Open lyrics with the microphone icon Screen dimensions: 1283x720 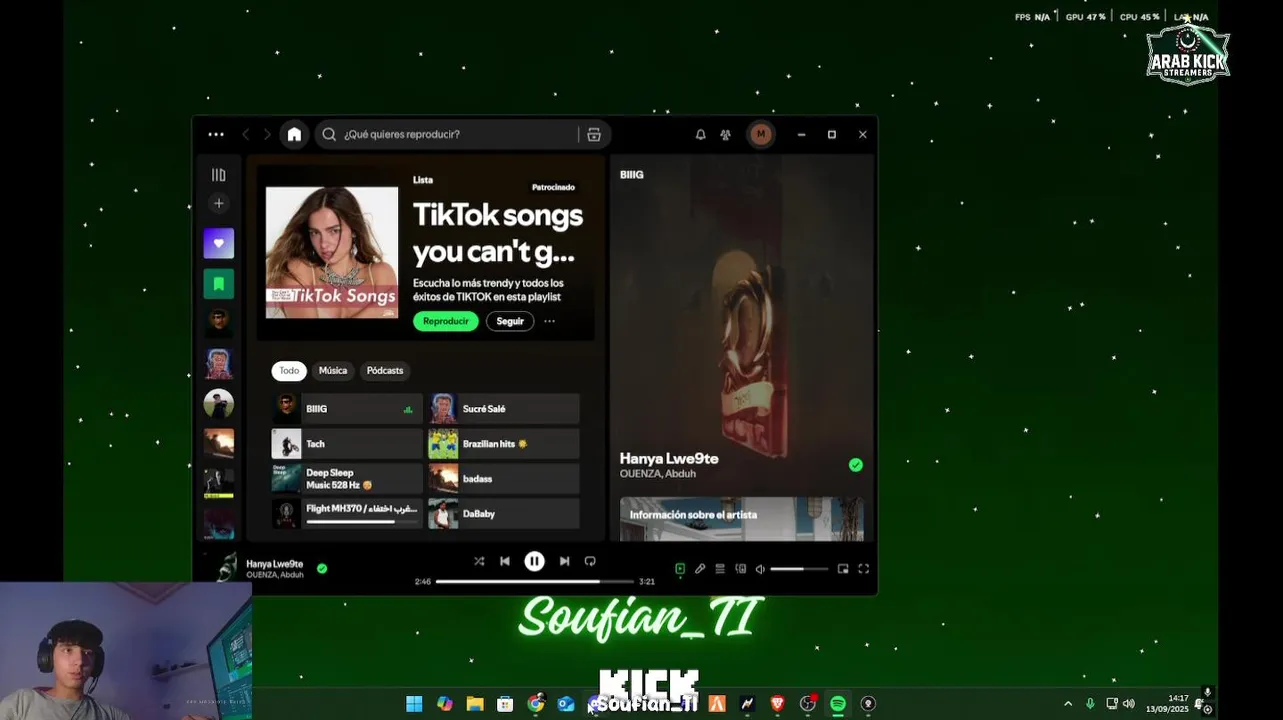[x=700, y=569]
